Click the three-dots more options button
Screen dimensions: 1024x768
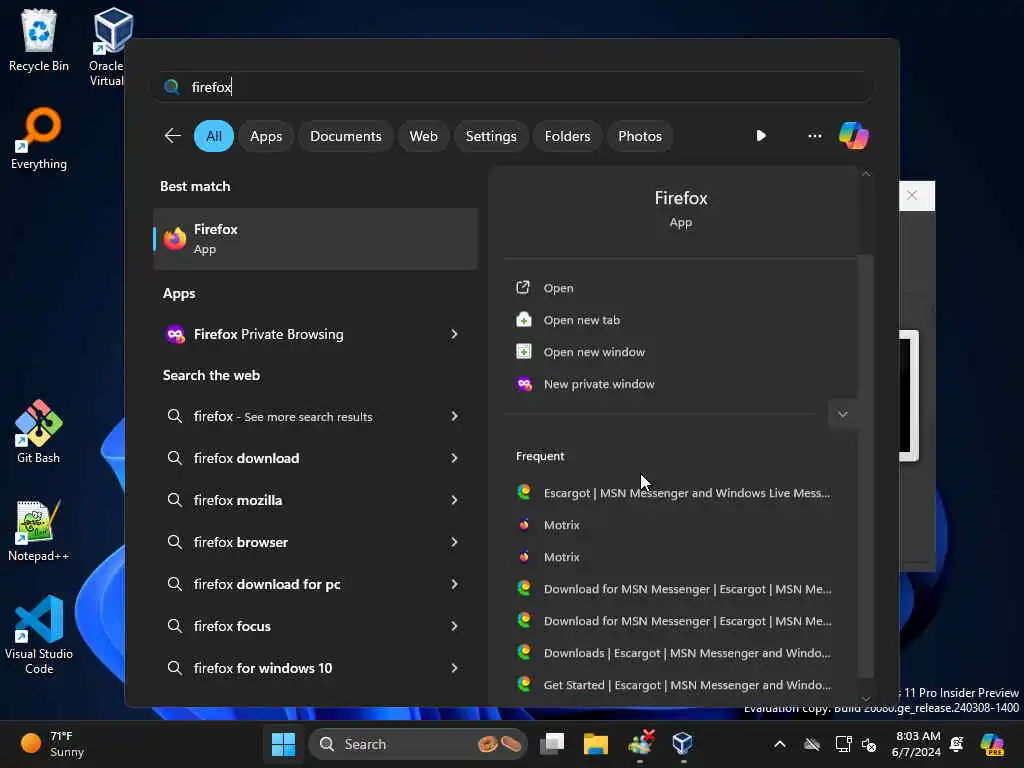pos(814,136)
